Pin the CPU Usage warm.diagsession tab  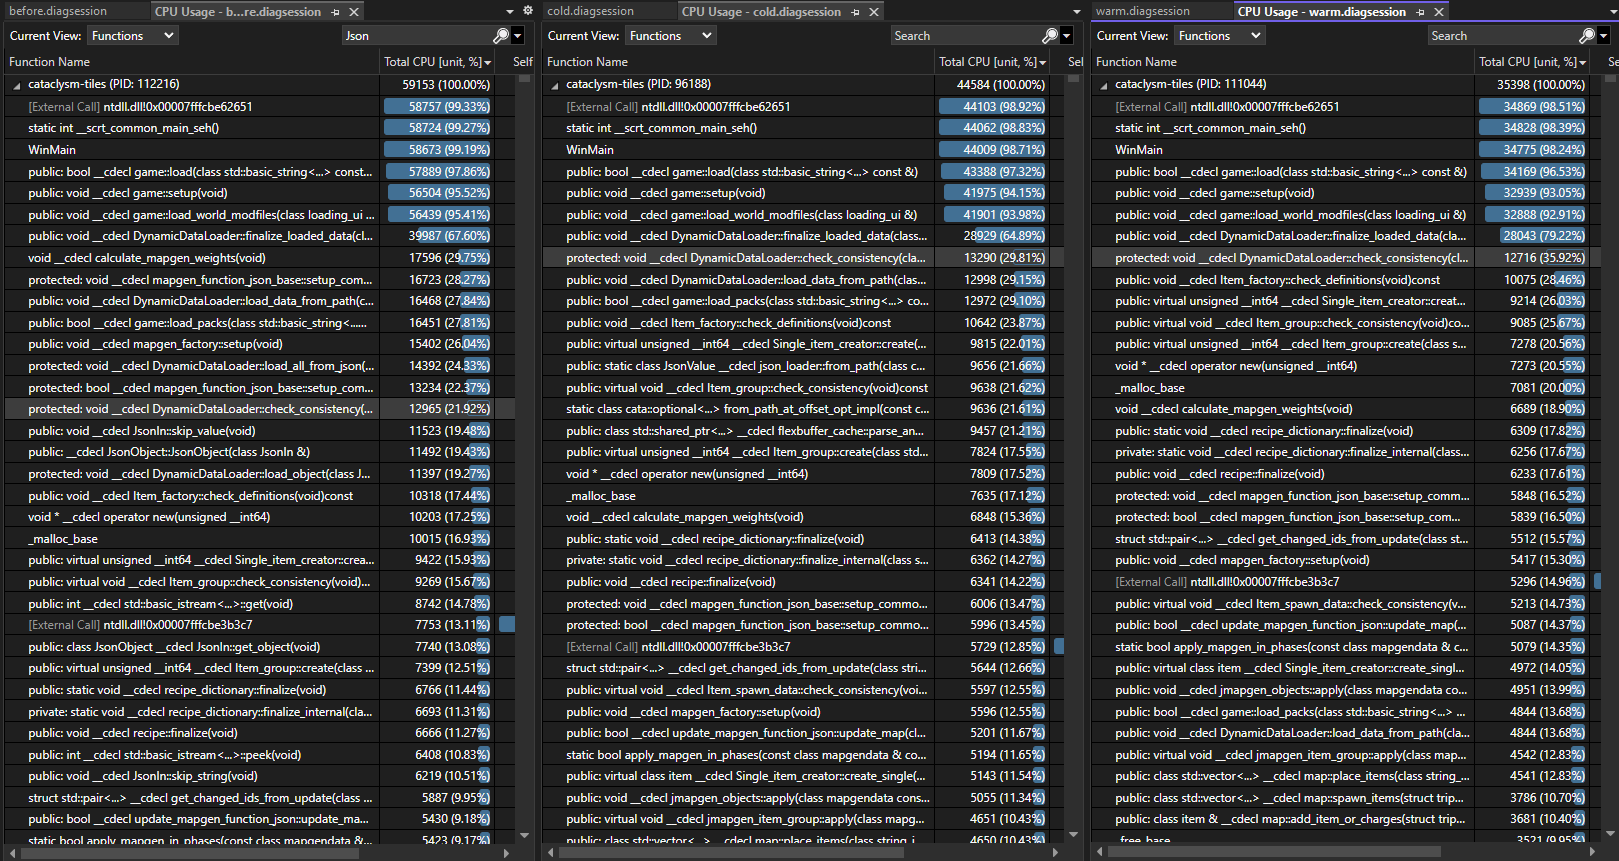[x=1420, y=12]
